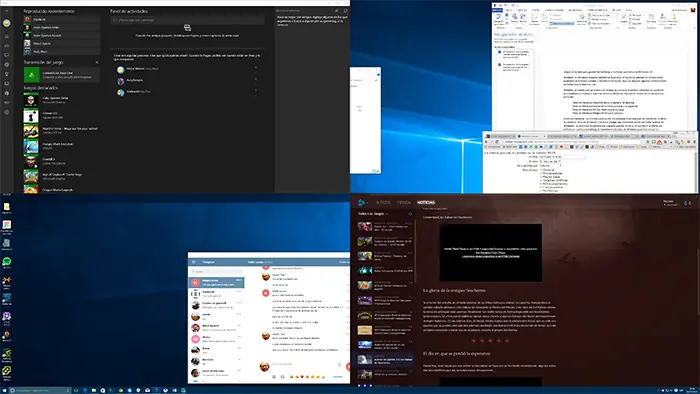Open the Telegram hamburger menu
The image size is (700, 394).
click(193, 262)
